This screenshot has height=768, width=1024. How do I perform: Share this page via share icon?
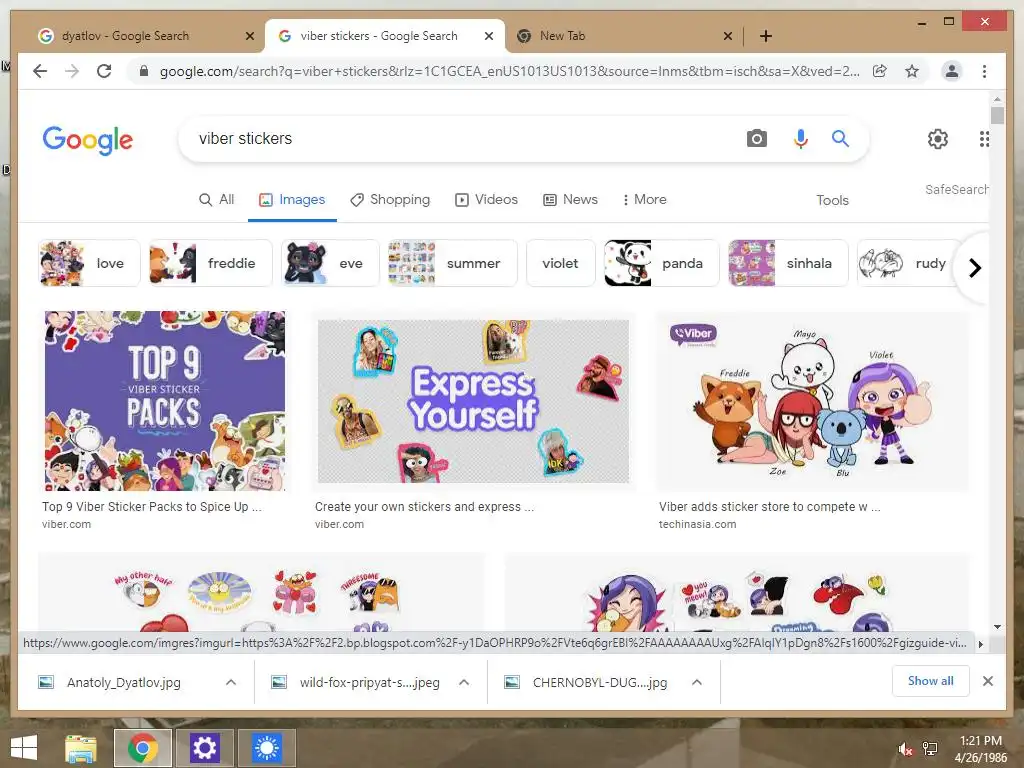880,71
